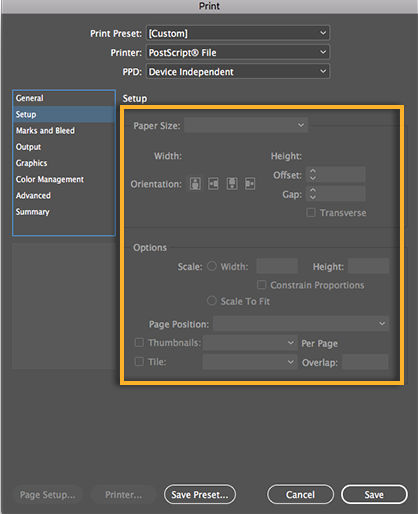Select the Scale Width radio button
Image resolution: width=418 pixels, height=514 pixels.
pos(212,266)
